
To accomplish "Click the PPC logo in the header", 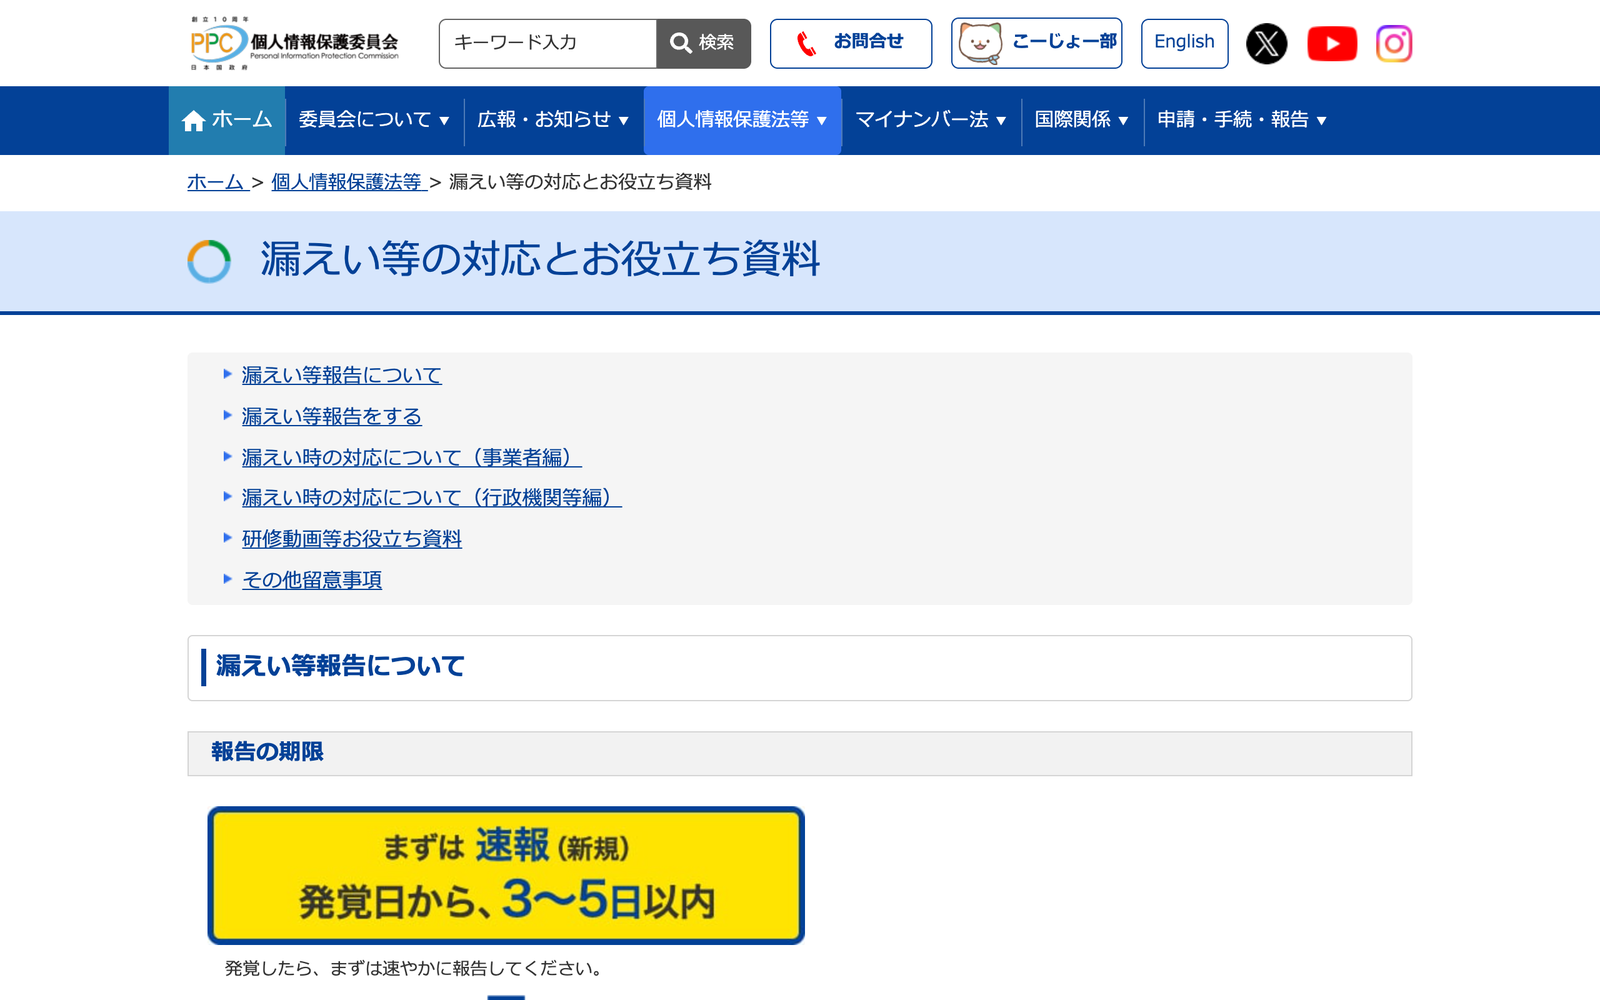I will tap(294, 43).
